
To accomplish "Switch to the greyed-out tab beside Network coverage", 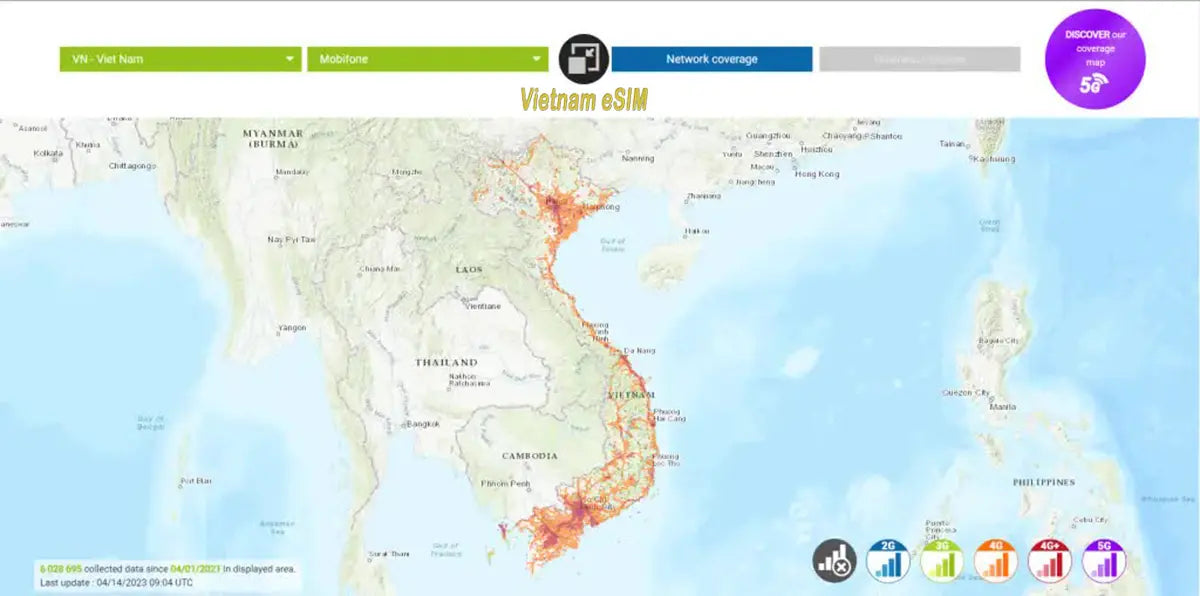I will click(x=919, y=59).
